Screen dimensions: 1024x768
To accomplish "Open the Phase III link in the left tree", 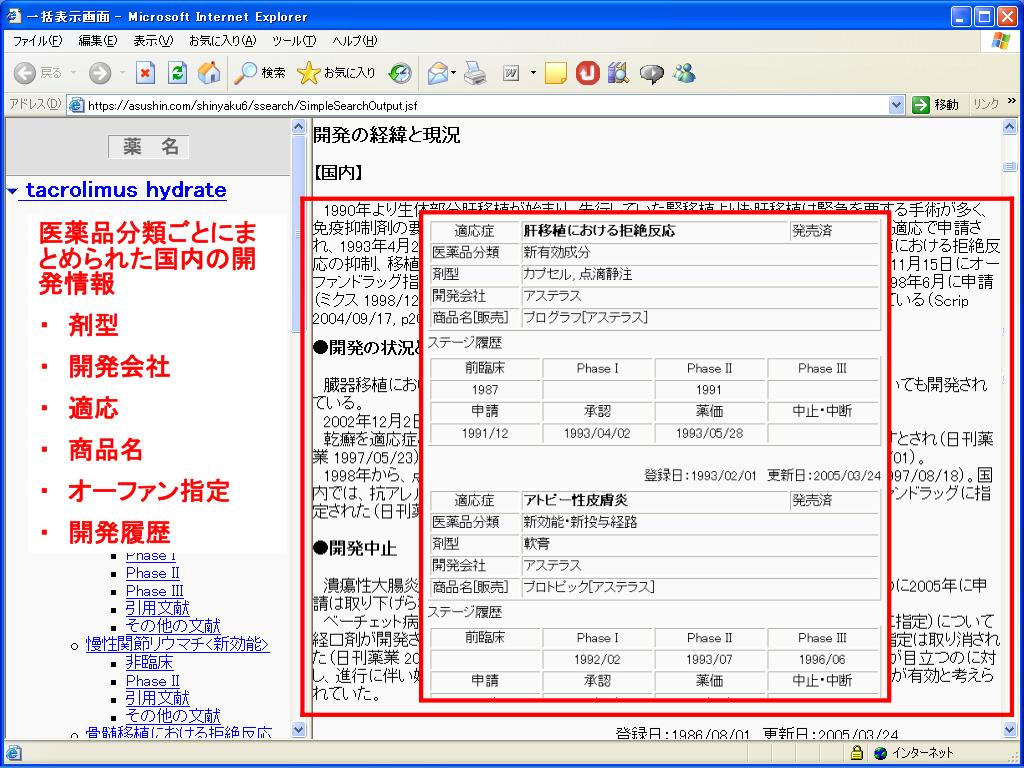I will click(155, 591).
